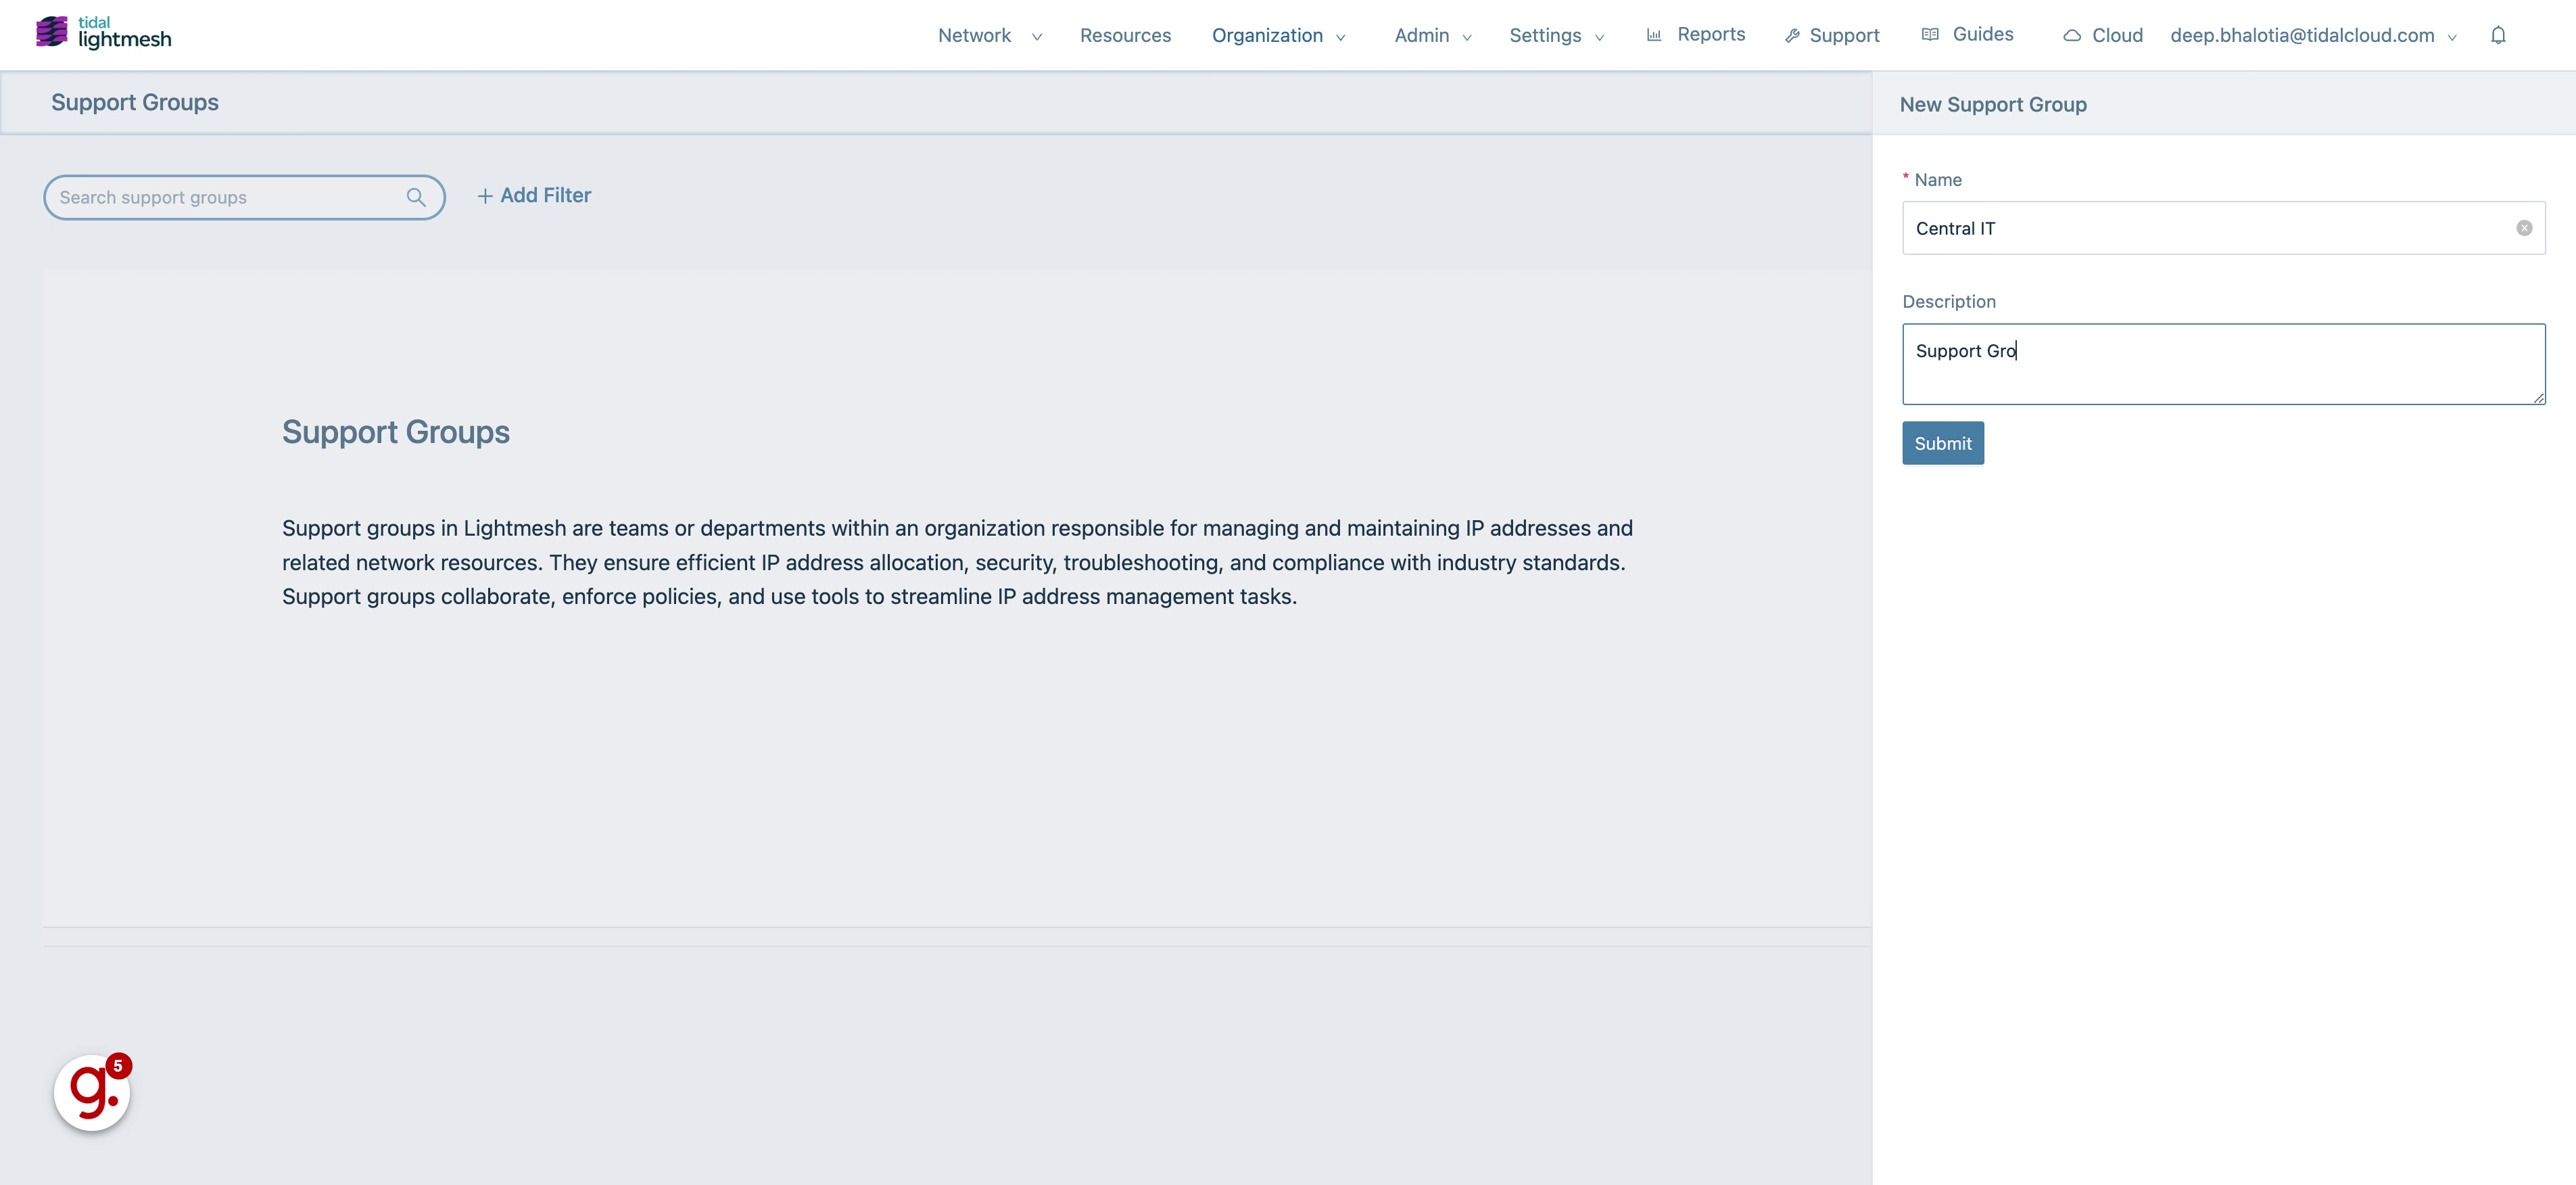Click the Tidal Lightmesh logo
This screenshot has width=2576, height=1185.
tap(104, 33)
